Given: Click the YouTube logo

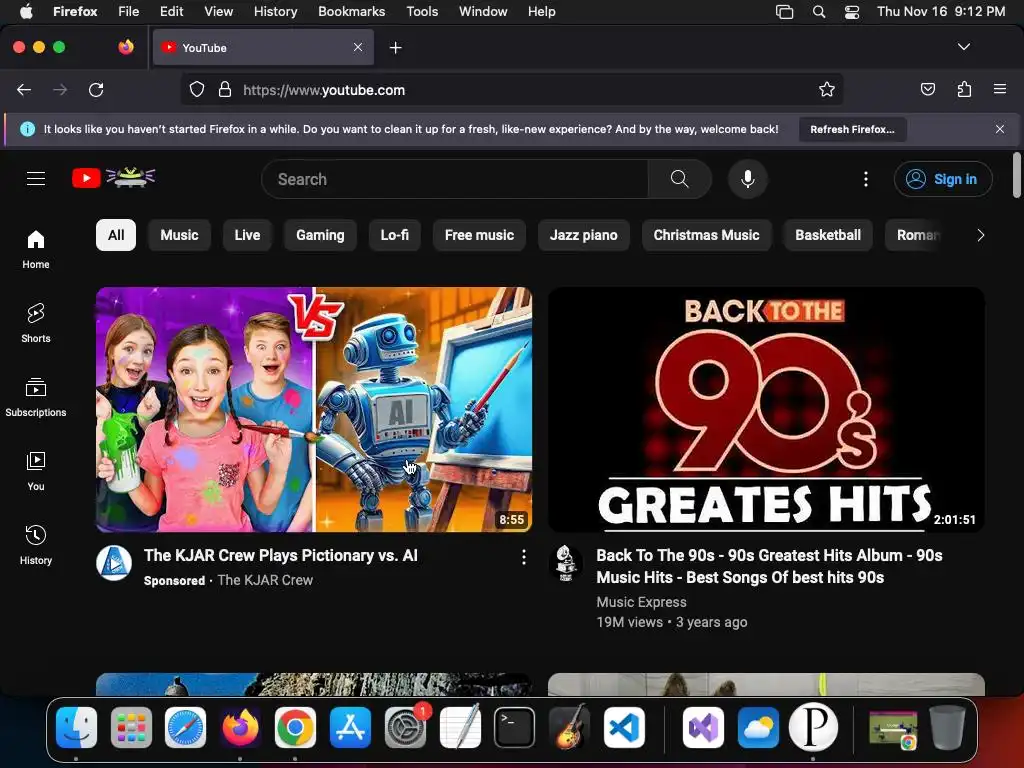Looking at the screenshot, I should point(114,178).
